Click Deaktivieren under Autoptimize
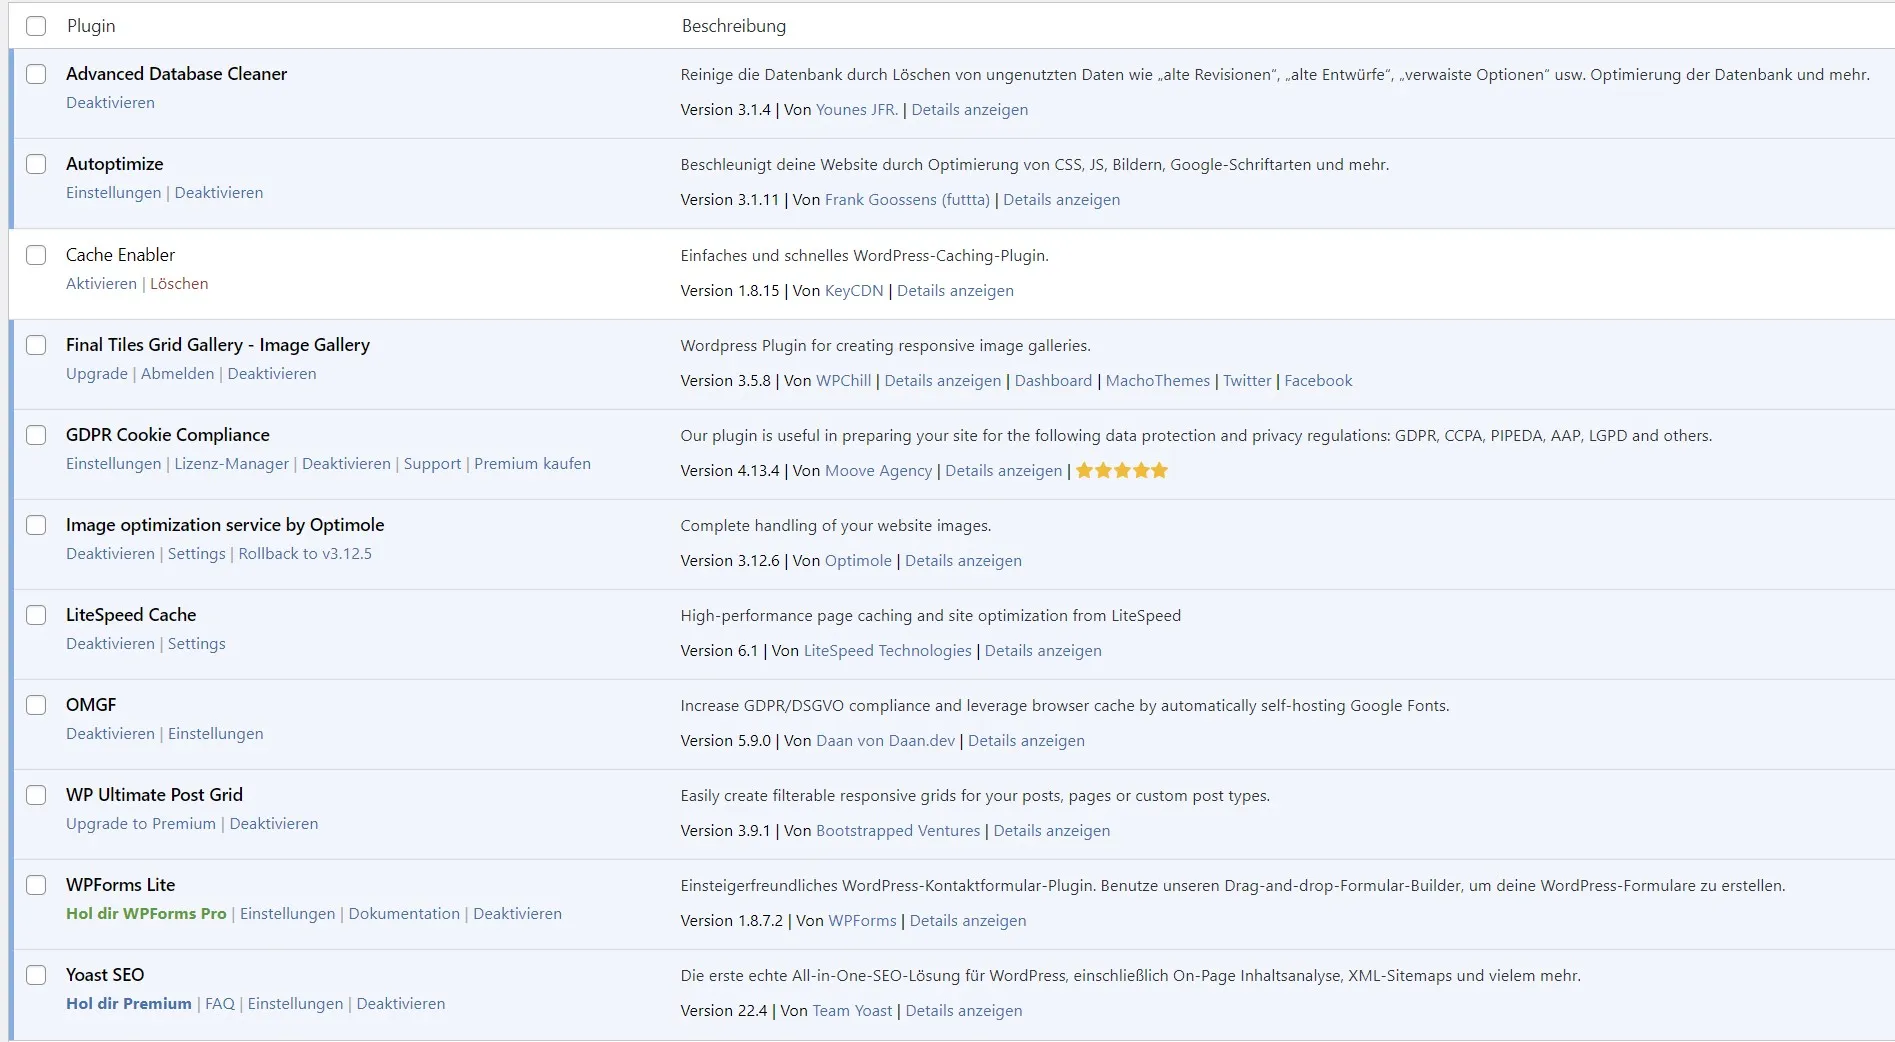Viewport: 1895px width, 1042px height. tap(219, 193)
